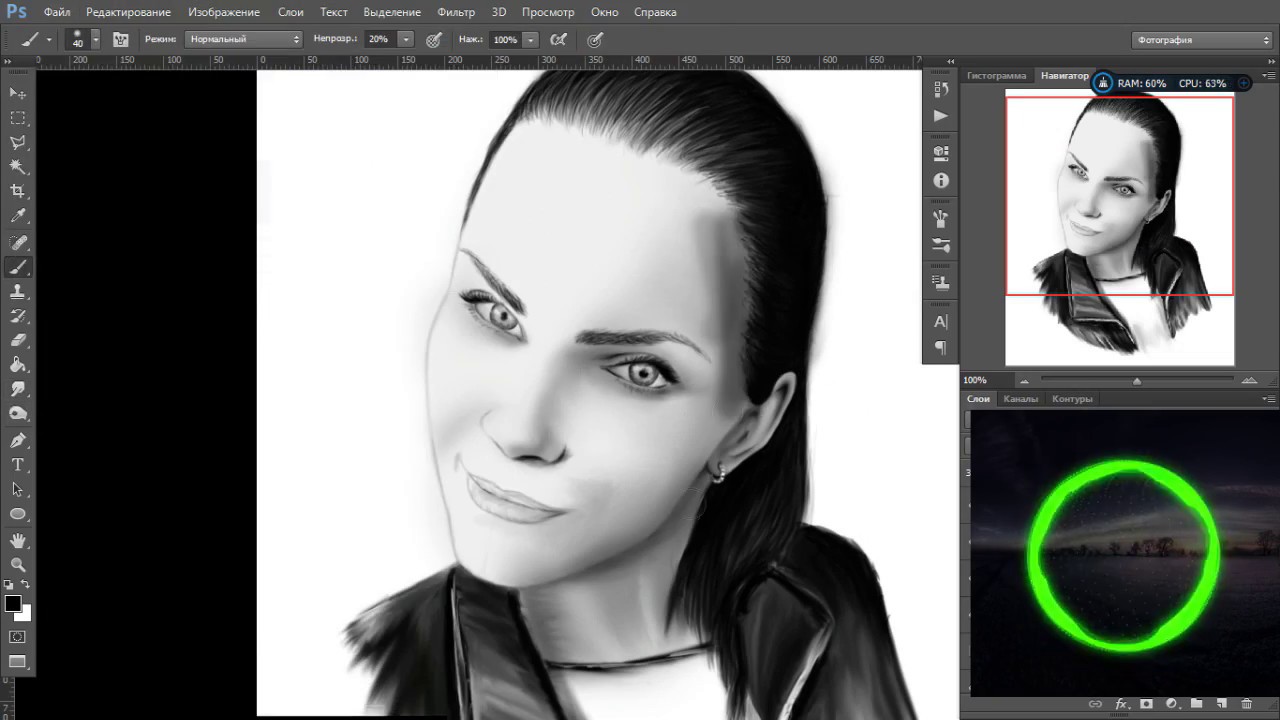Select the Pen tool
1280x720 pixels.
(18, 441)
